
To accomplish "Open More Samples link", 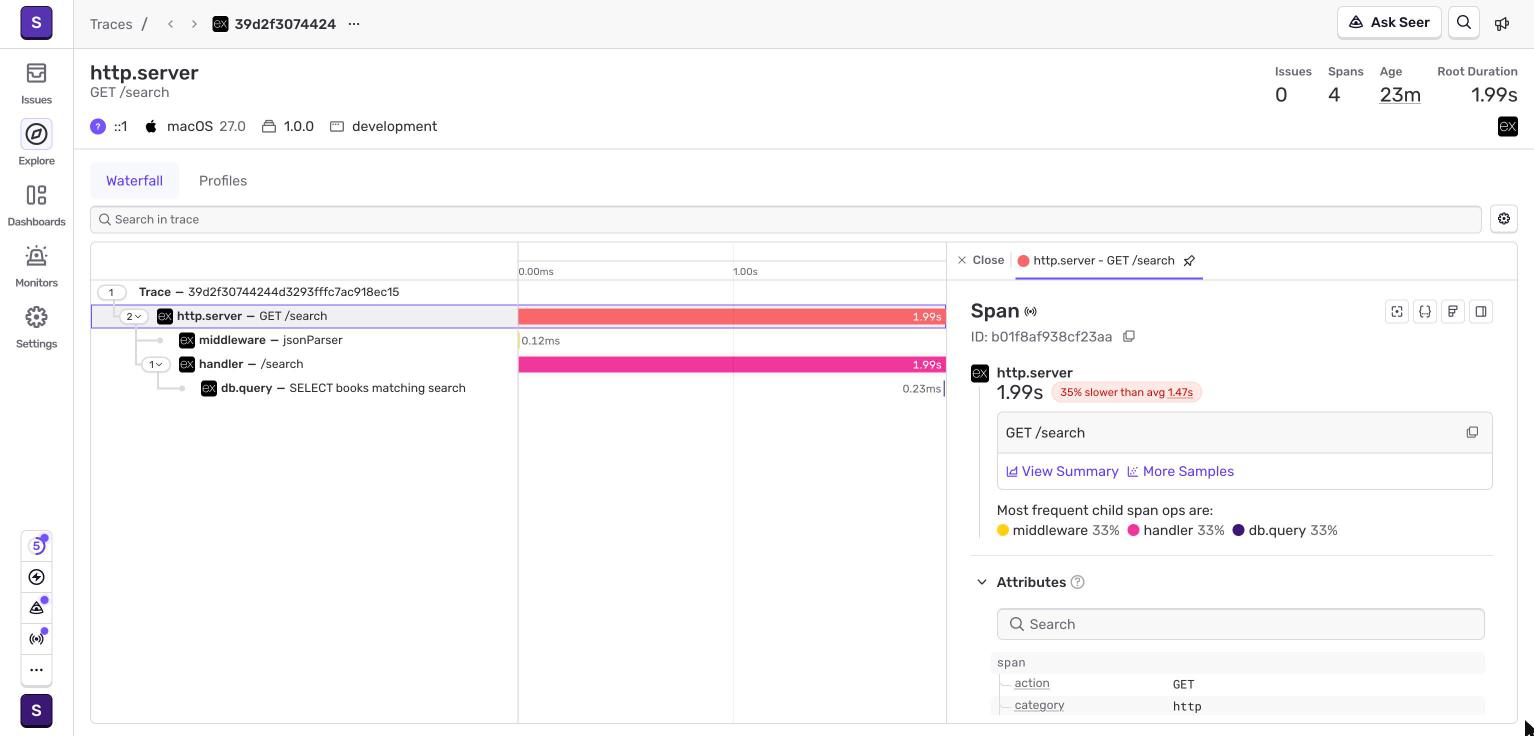I will click(1180, 472).
